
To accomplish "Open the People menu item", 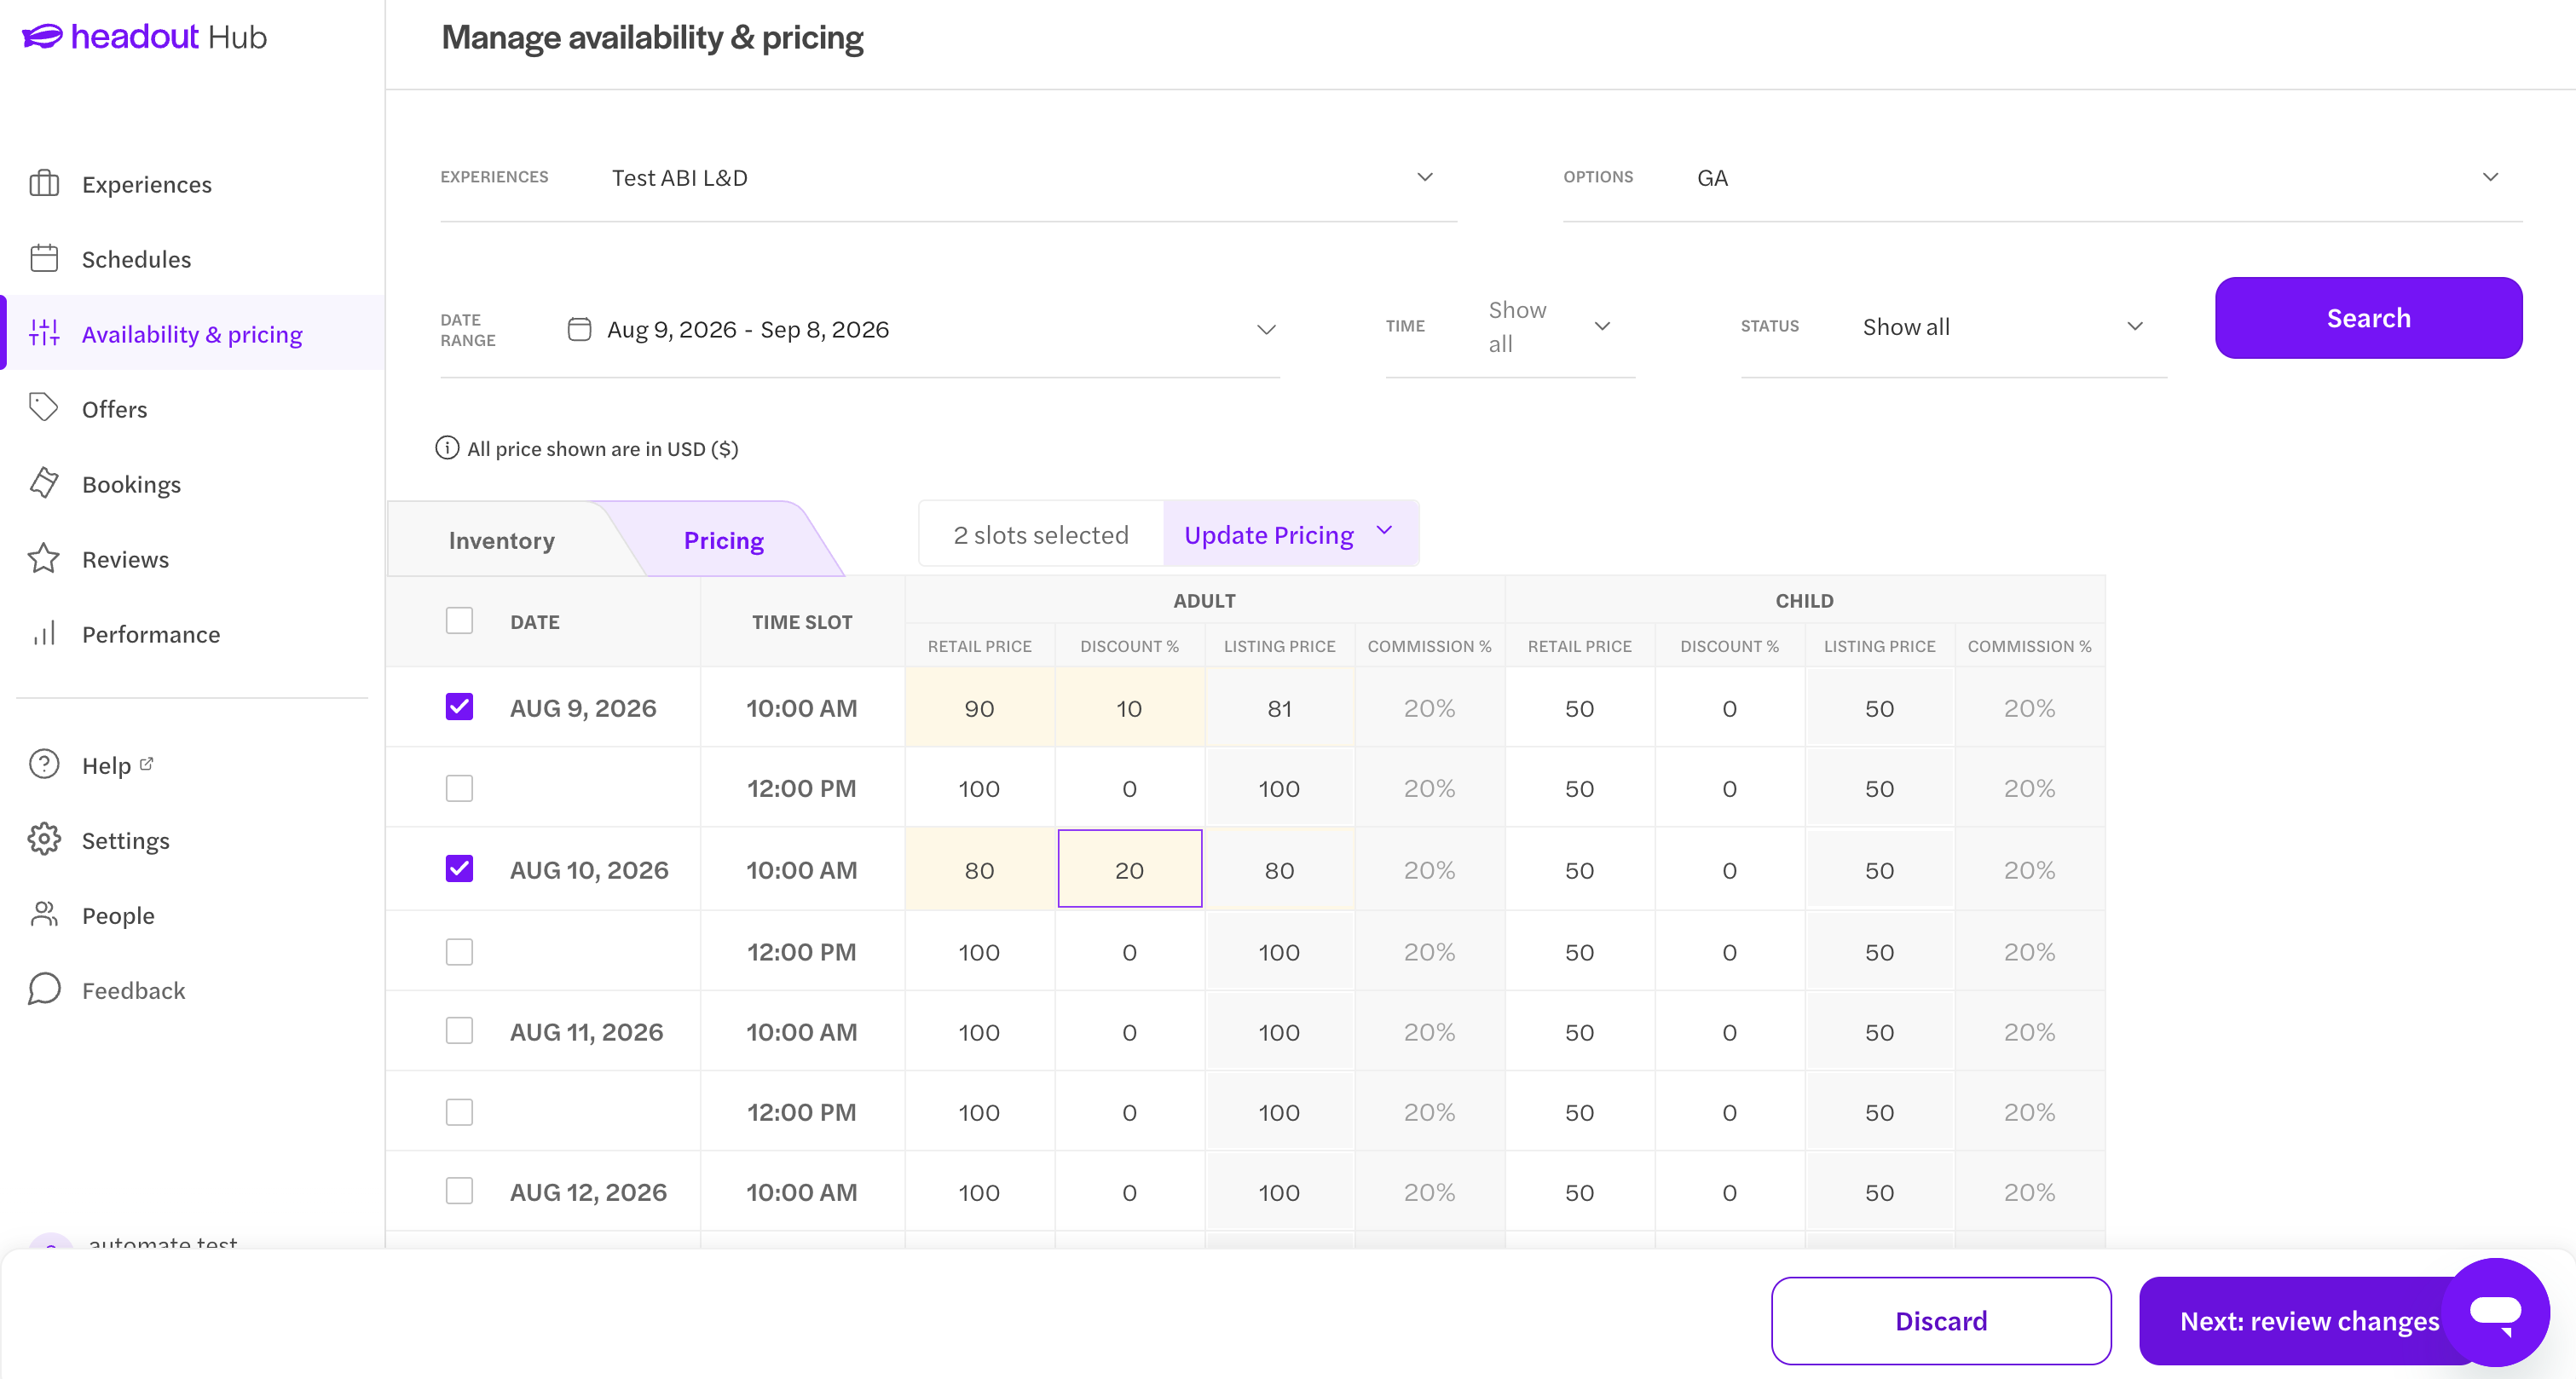I will [118, 915].
